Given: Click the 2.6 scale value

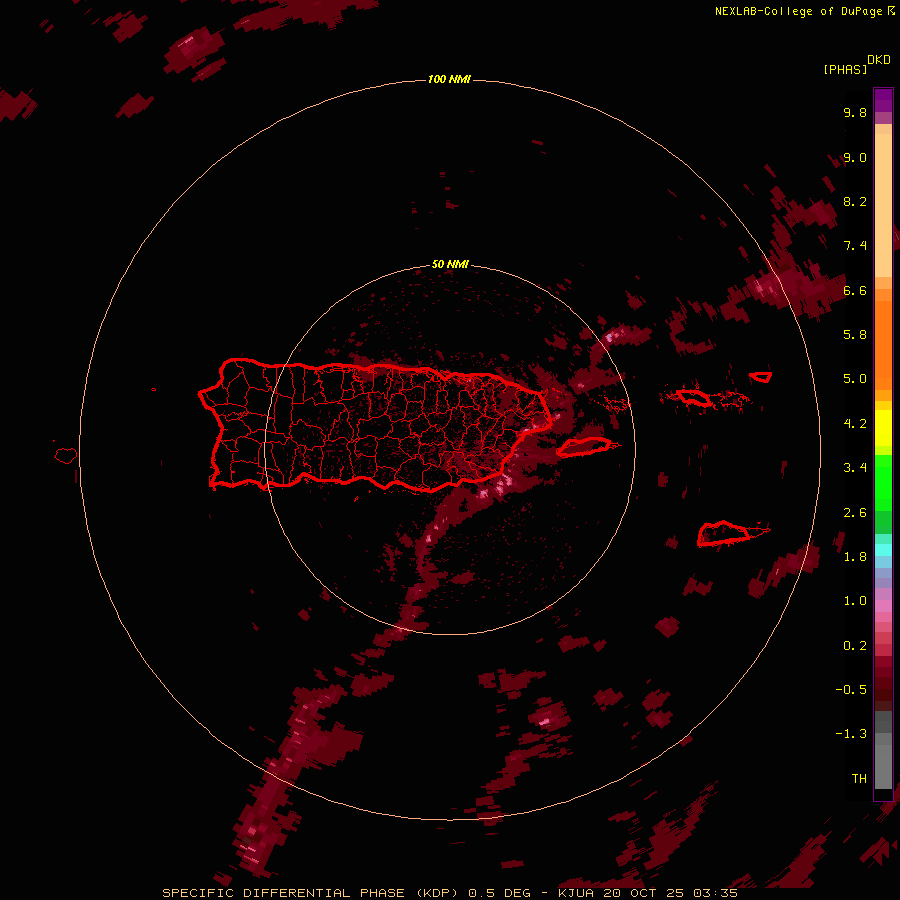Looking at the screenshot, I should pos(855,513).
